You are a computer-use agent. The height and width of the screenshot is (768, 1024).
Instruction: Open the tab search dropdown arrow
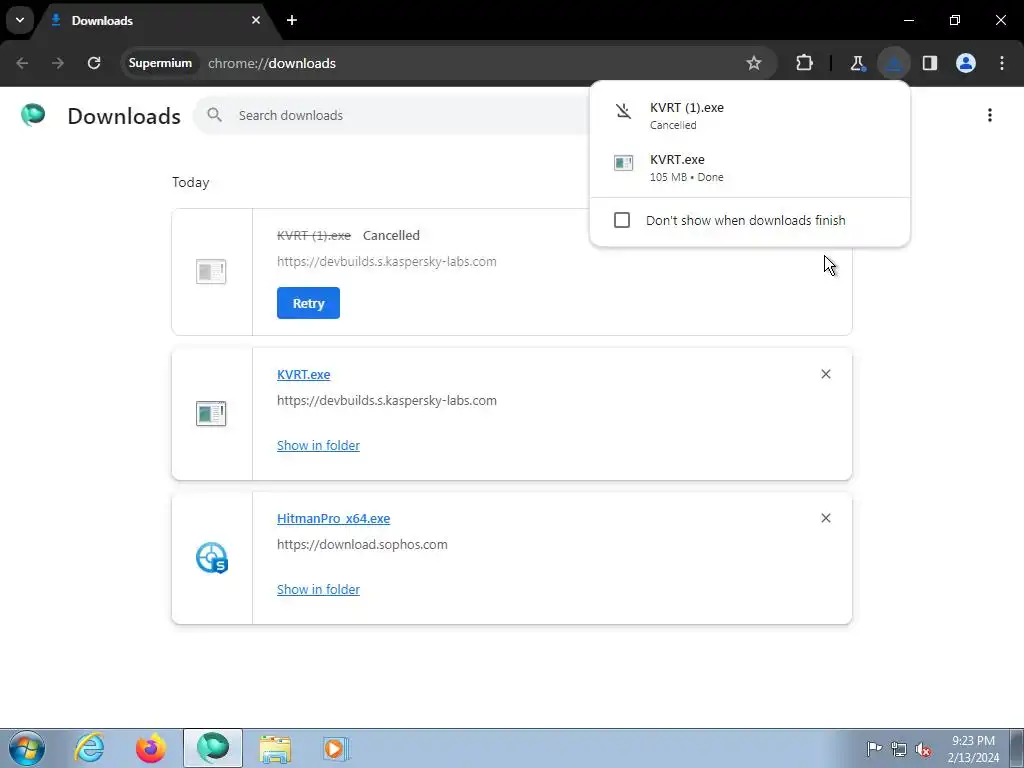[x=20, y=20]
